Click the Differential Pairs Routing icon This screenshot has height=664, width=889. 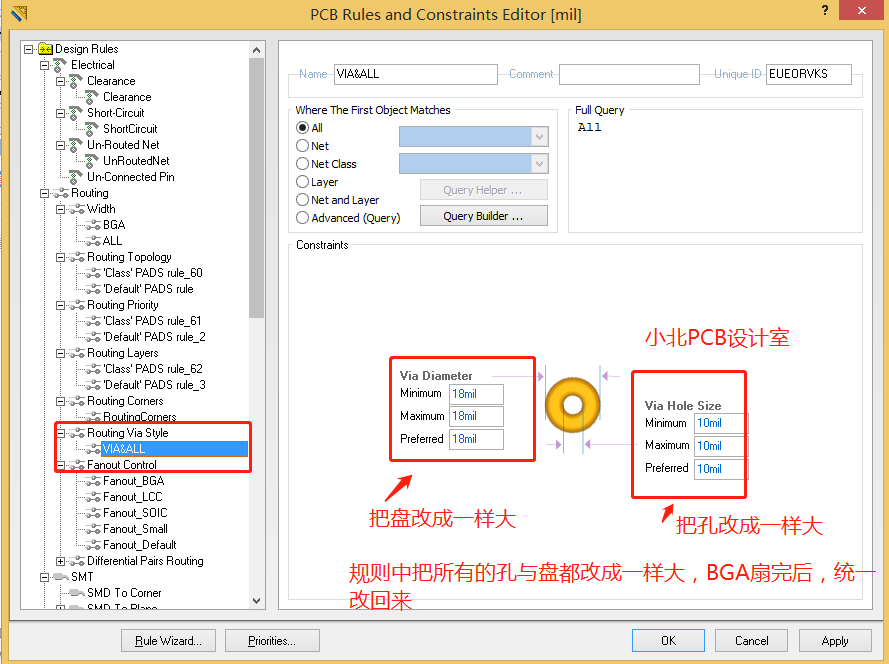[x=77, y=561]
